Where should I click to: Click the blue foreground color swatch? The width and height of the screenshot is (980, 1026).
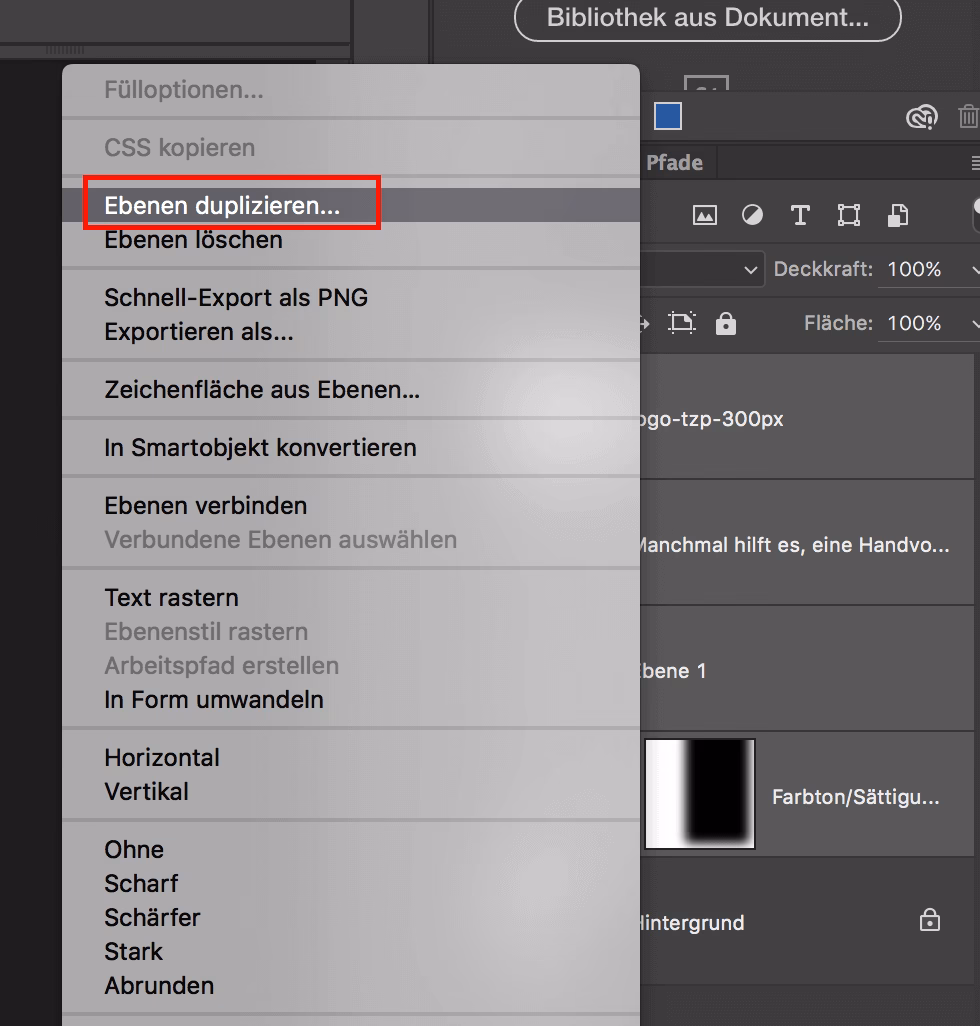[x=666, y=116]
